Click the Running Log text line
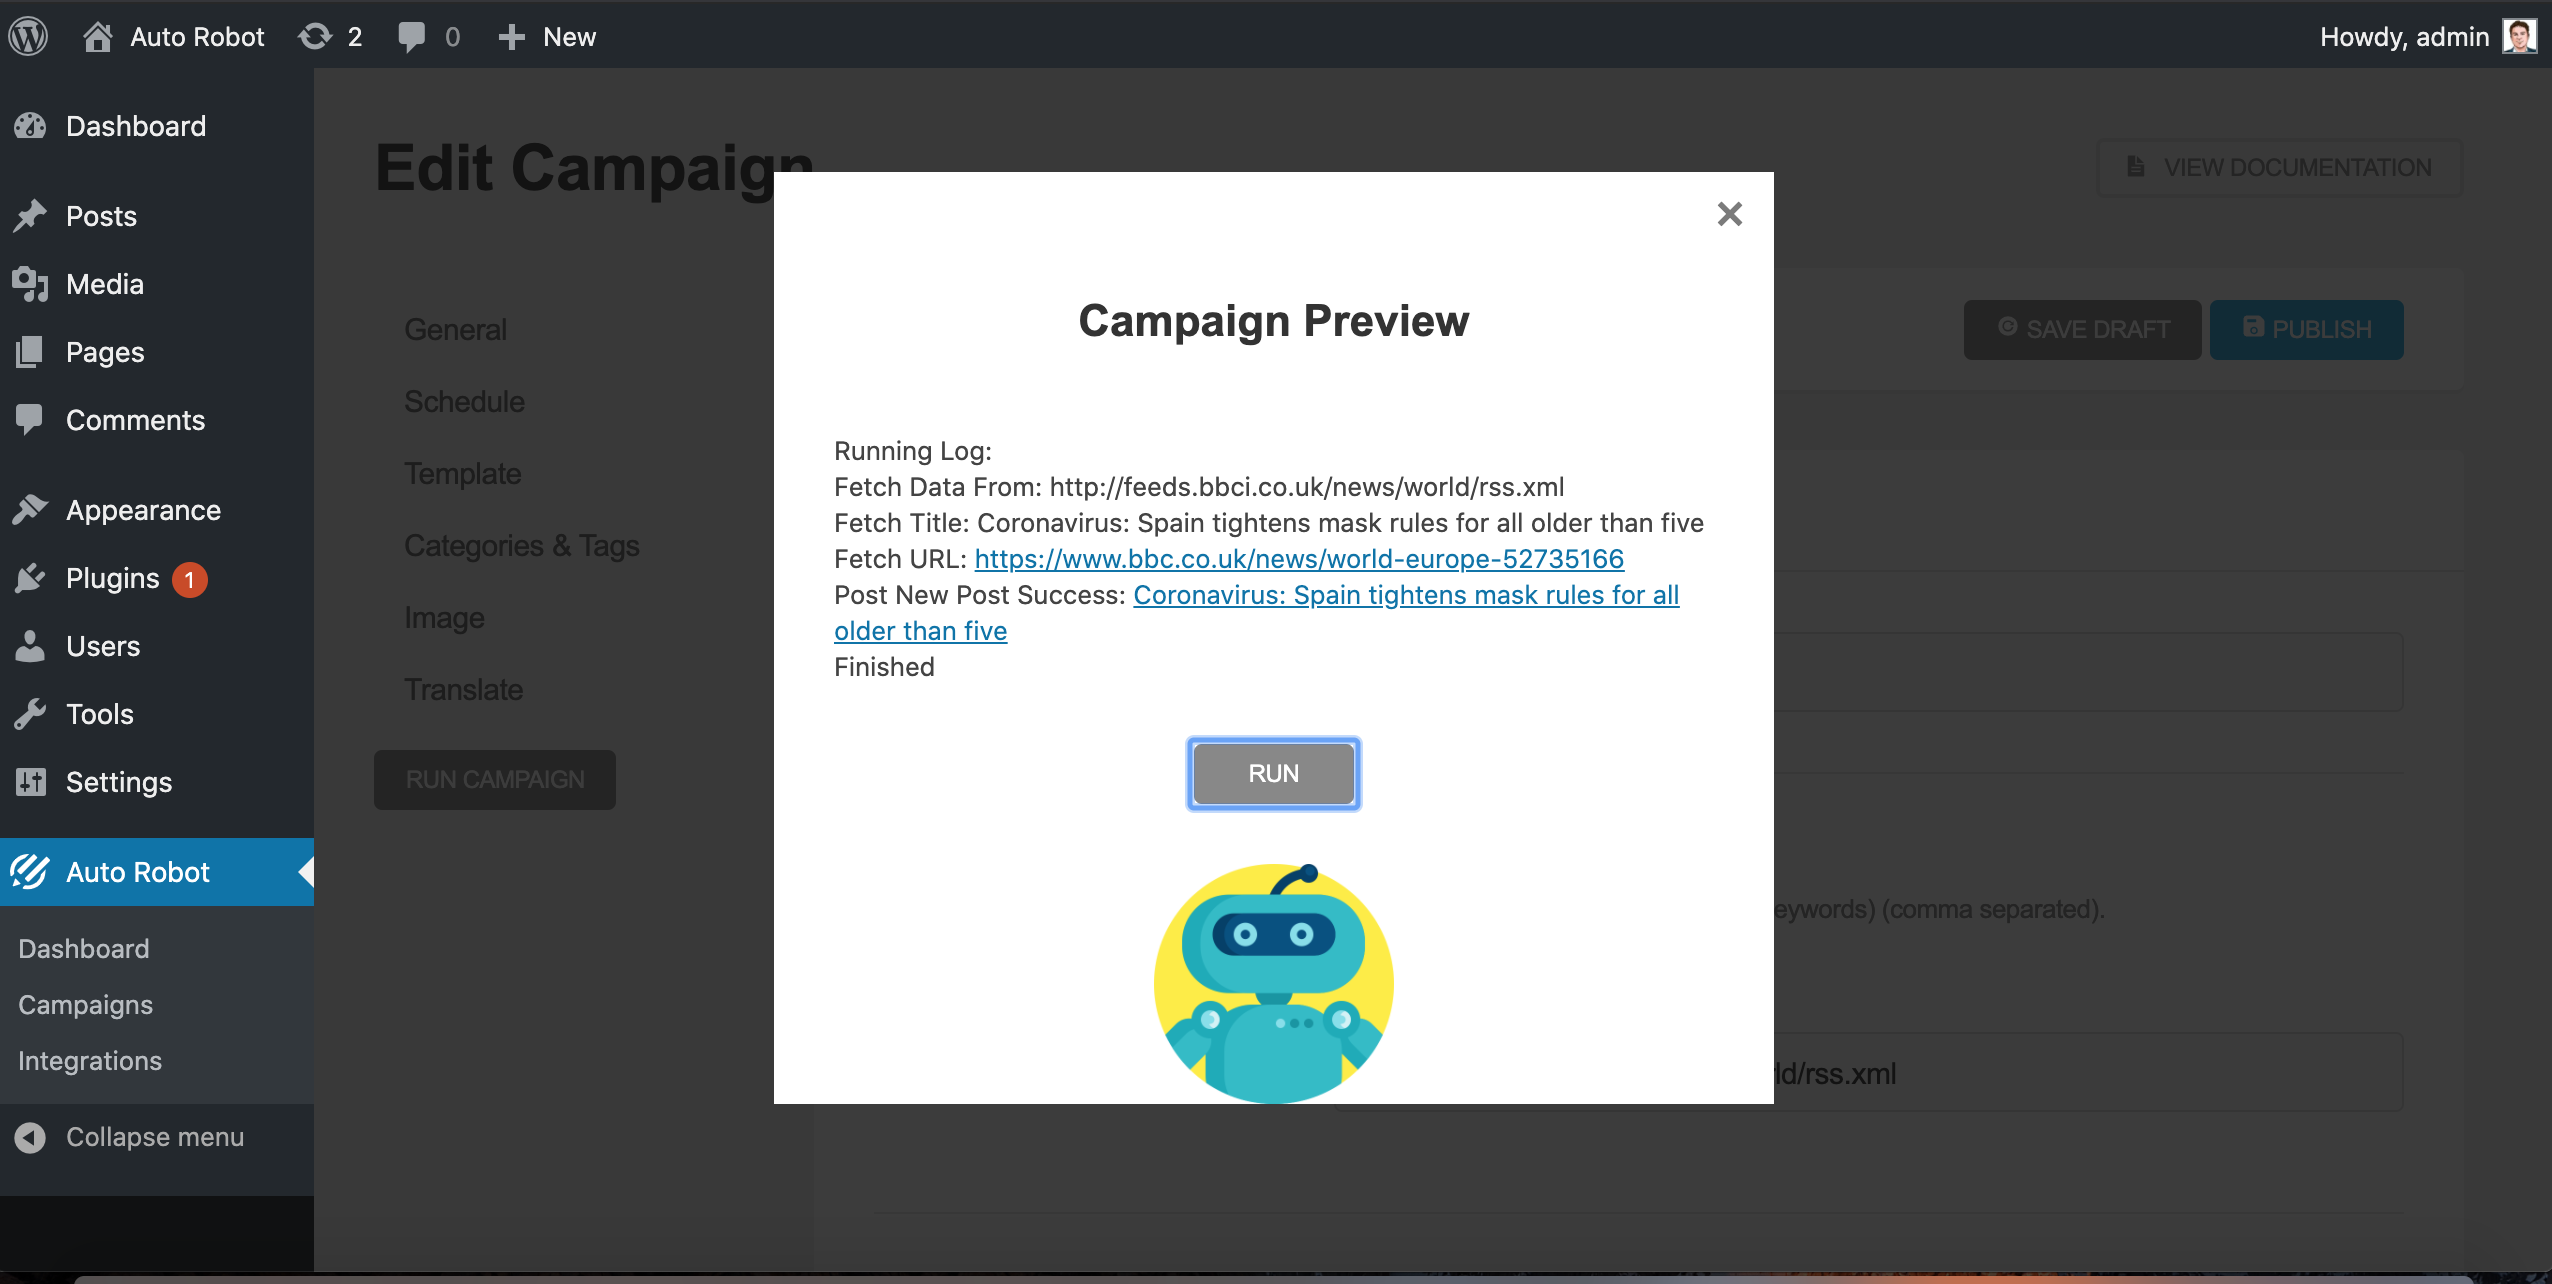The image size is (2552, 1284). [913, 451]
